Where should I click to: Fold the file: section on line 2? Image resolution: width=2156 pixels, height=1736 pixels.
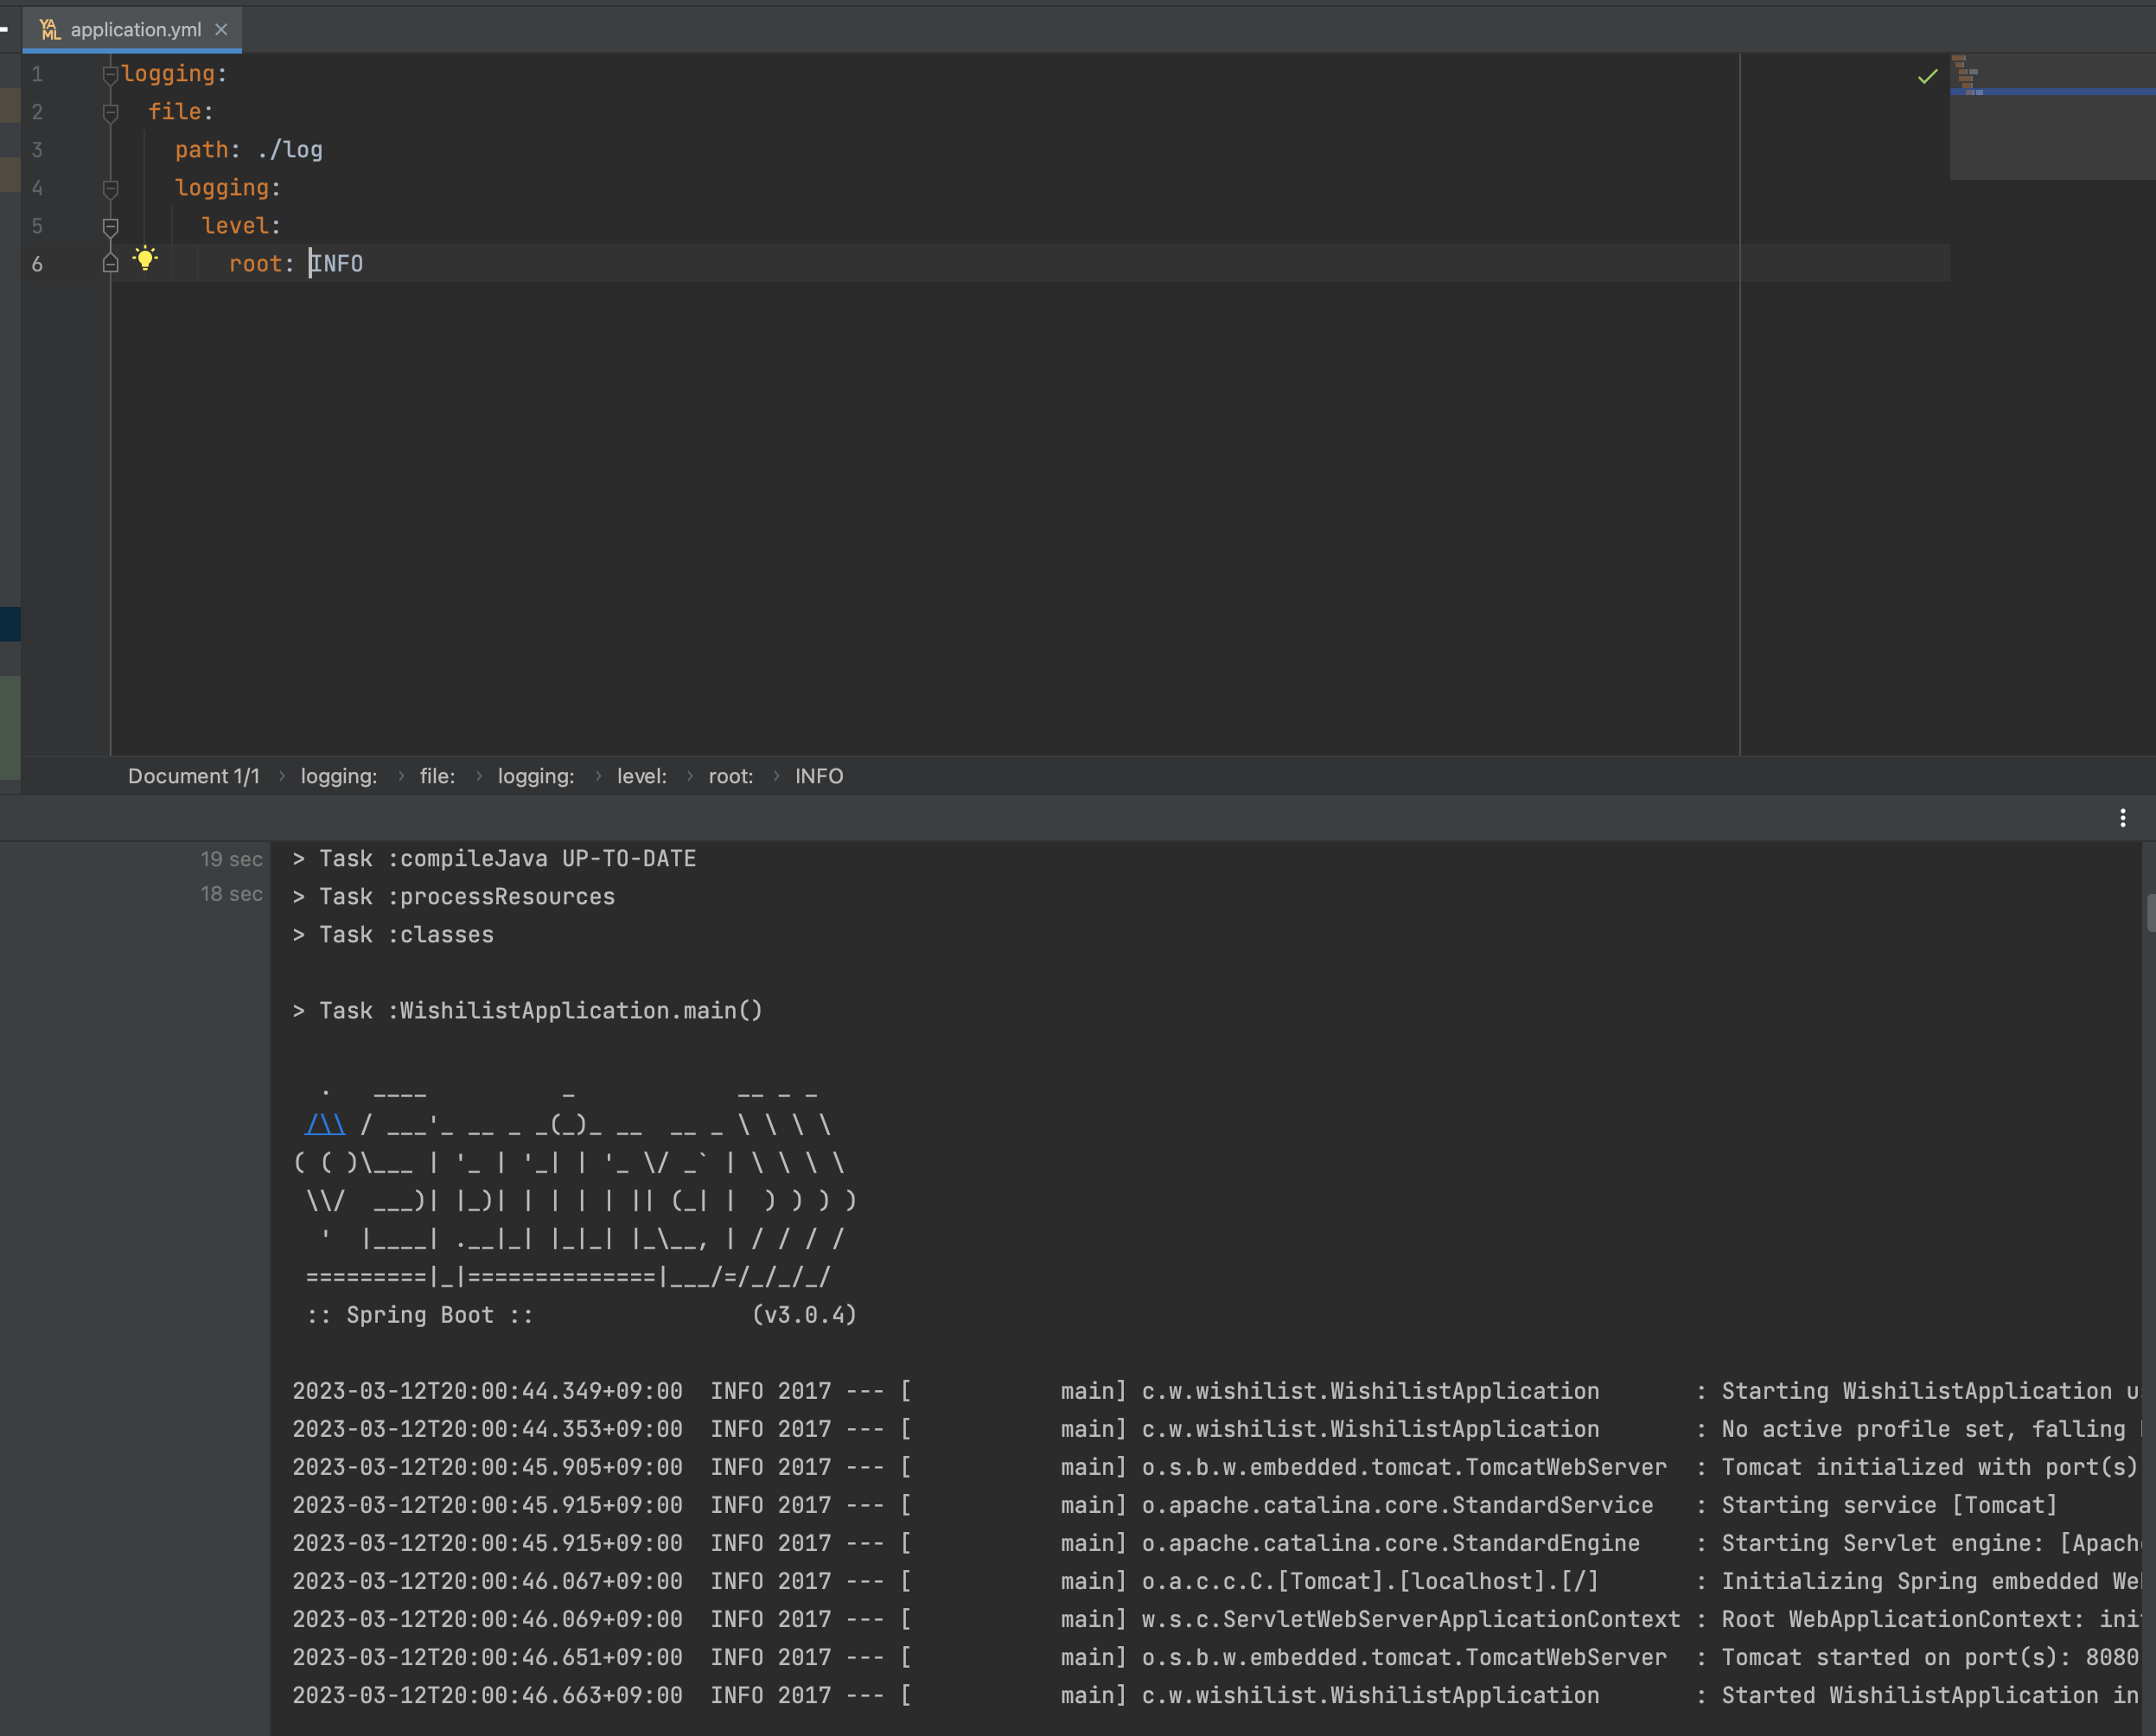click(110, 112)
